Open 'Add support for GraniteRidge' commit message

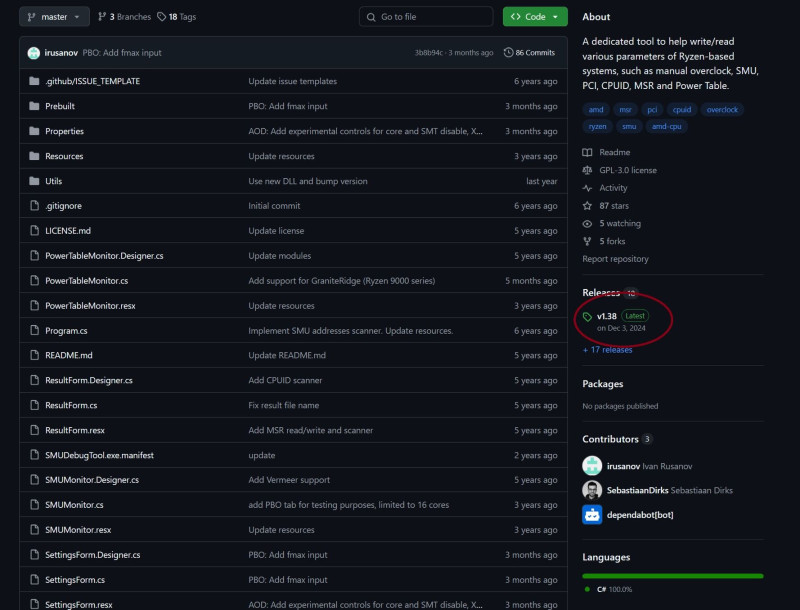[x=341, y=281]
